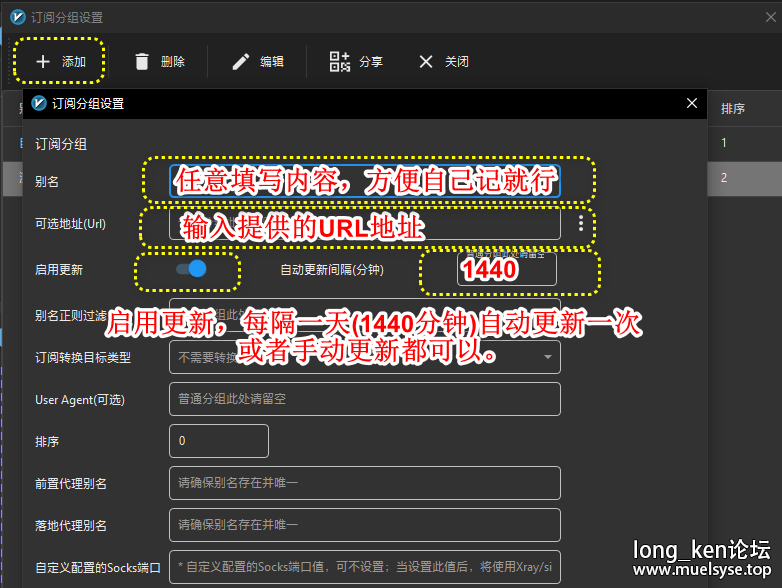Click the landing proxy alias field
Viewport: 782px width, 588px height.
click(365, 525)
